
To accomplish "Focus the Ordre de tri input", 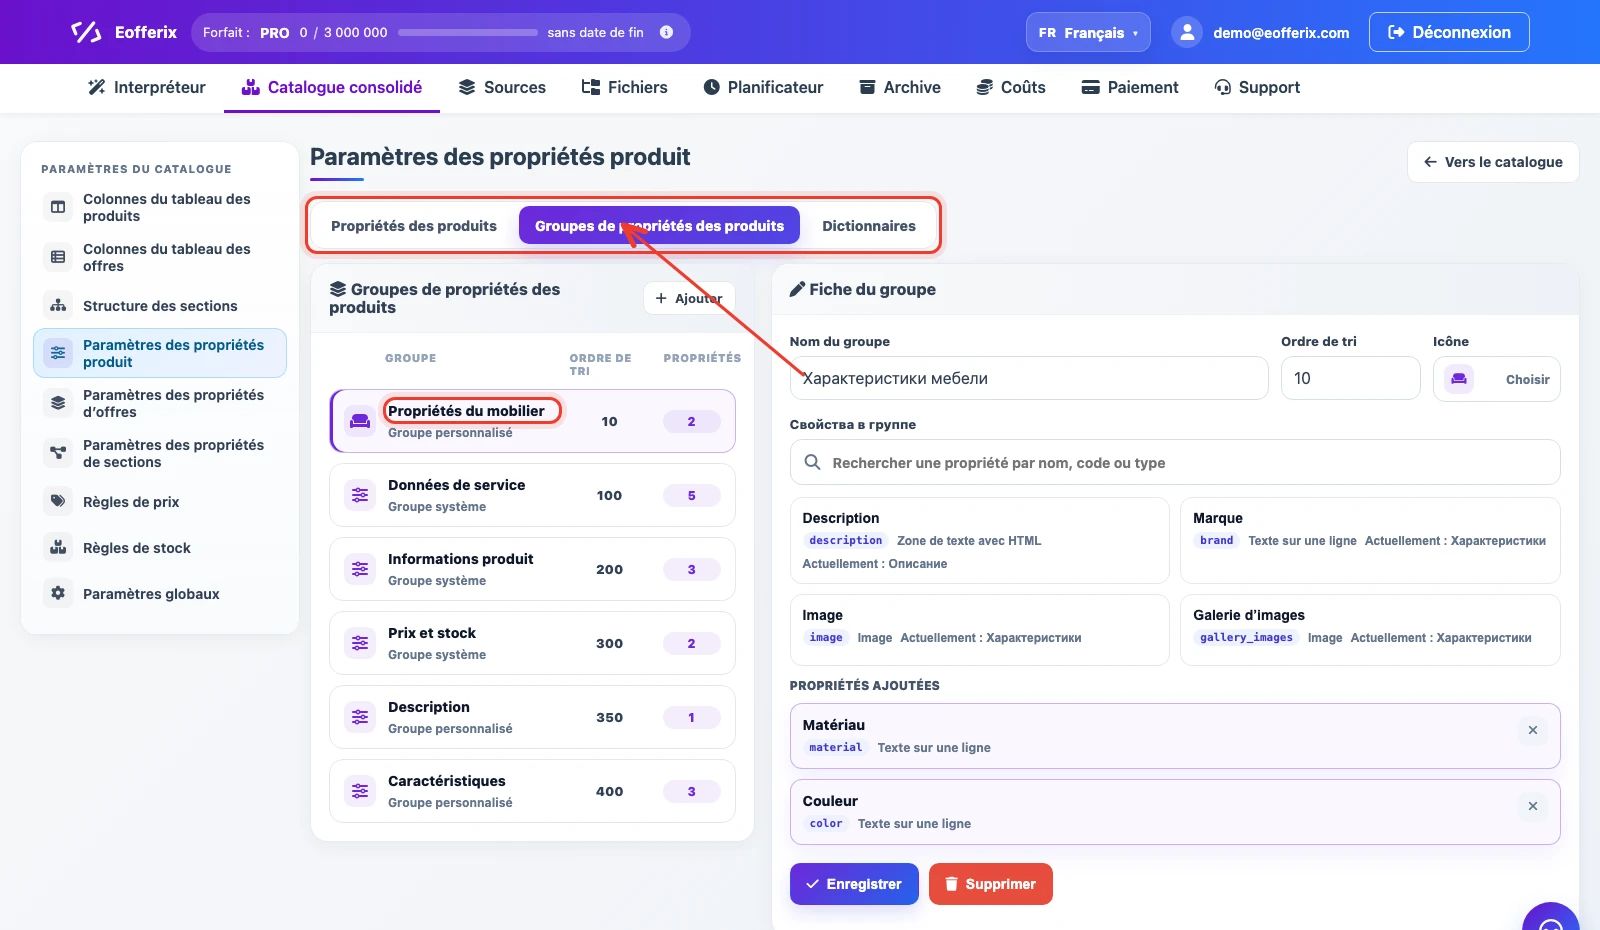I will click(1350, 378).
